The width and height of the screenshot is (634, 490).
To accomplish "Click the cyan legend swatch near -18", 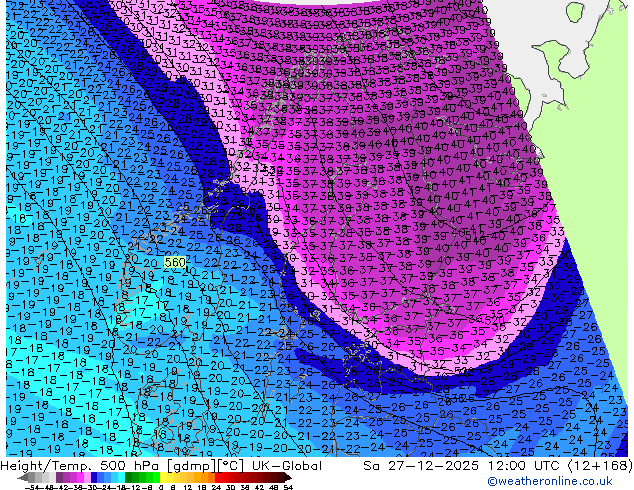I will coord(121,478).
